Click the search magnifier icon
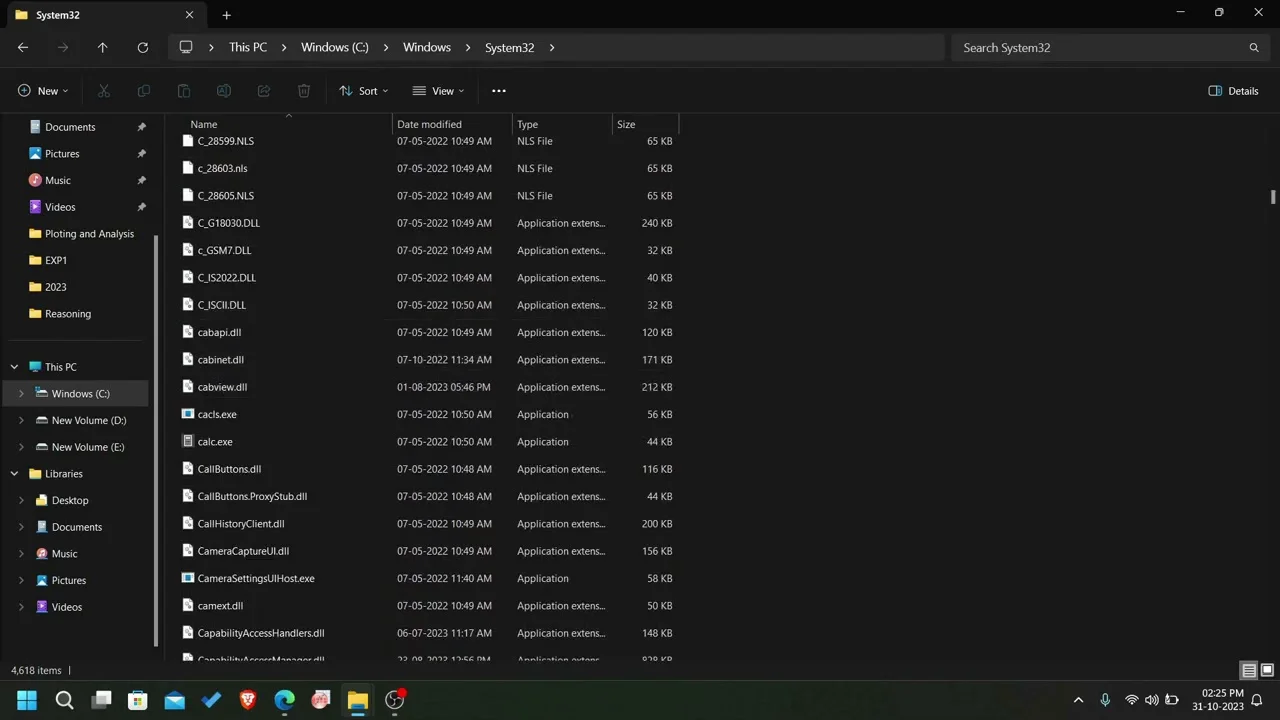The height and width of the screenshot is (720, 1280). pyautogui.click(x=1254, y=47)
